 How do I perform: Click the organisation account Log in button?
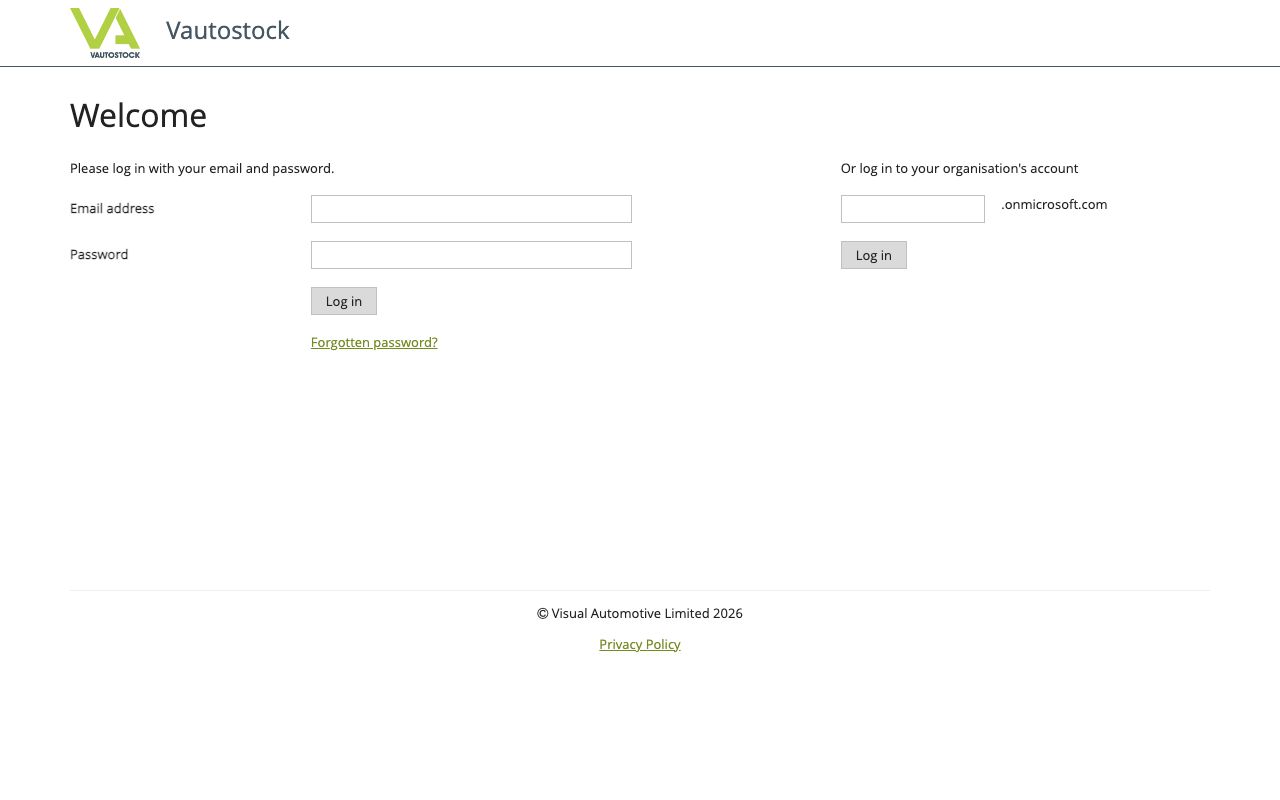pos(874,255)
